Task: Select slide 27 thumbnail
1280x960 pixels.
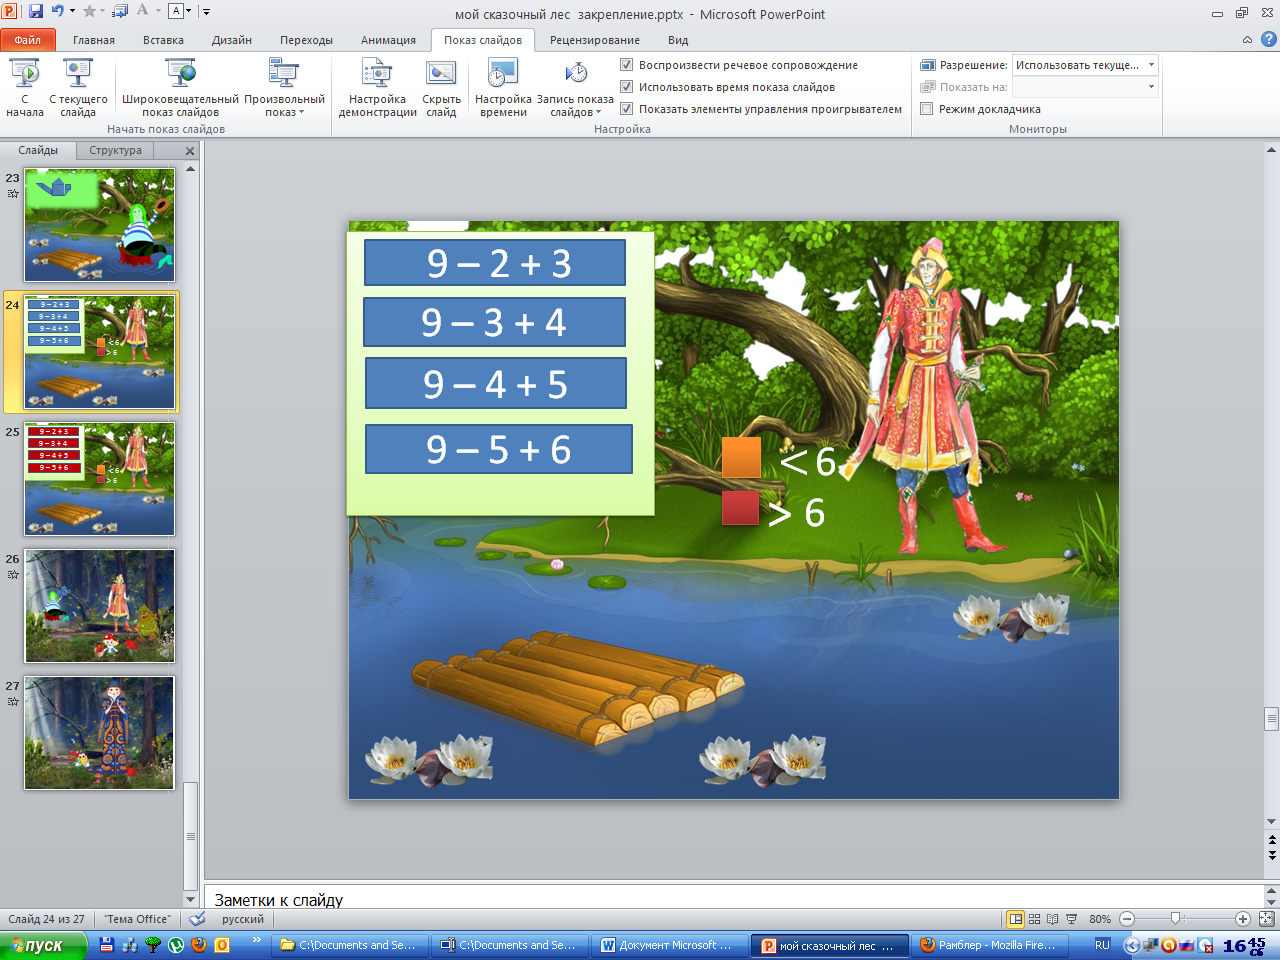Action: [99, 733]
